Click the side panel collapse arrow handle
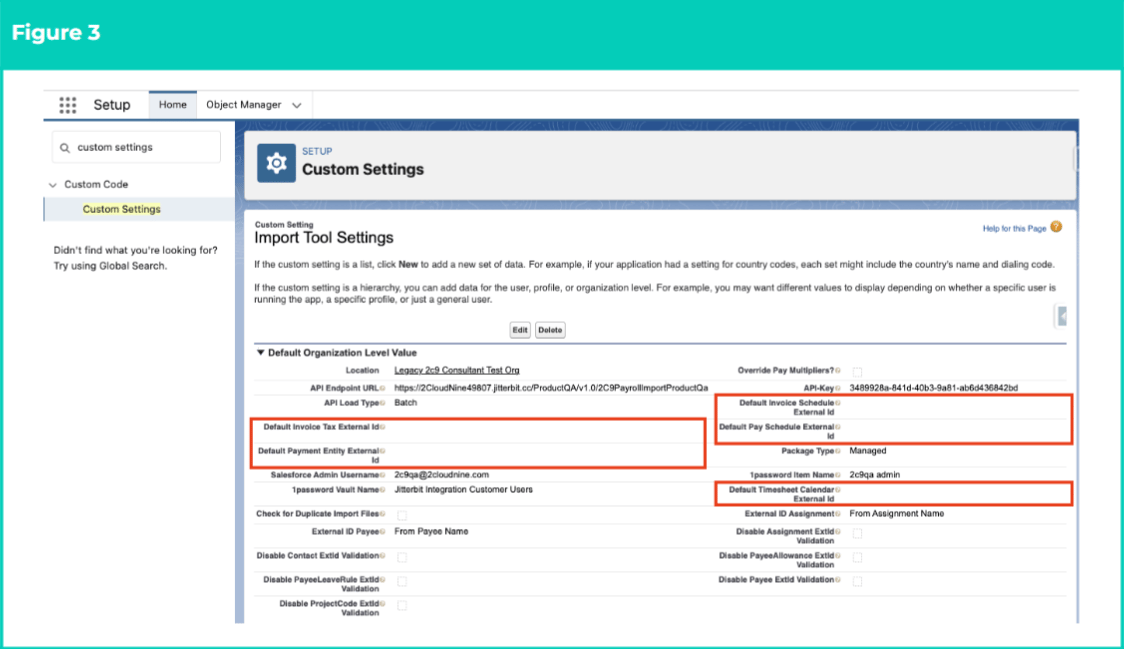 [x=1062, y=316]
